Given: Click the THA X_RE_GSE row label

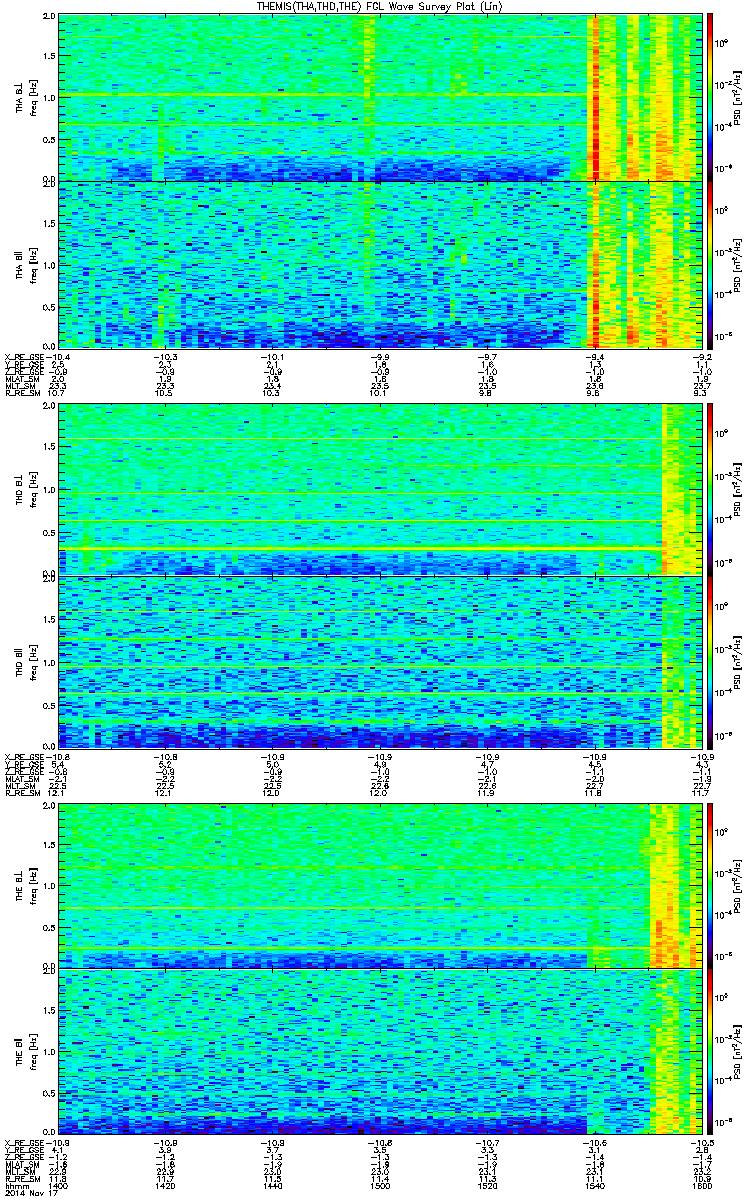Looking at the screenshot, I should [25, 355].
